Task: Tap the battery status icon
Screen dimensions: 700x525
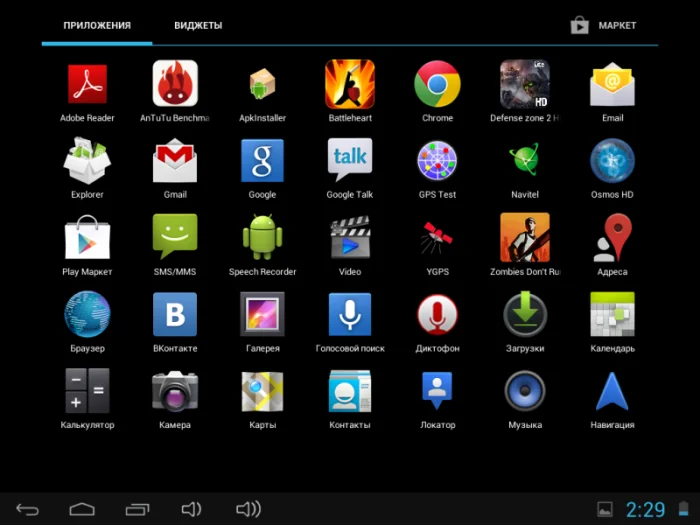Action: pos(683,509)
